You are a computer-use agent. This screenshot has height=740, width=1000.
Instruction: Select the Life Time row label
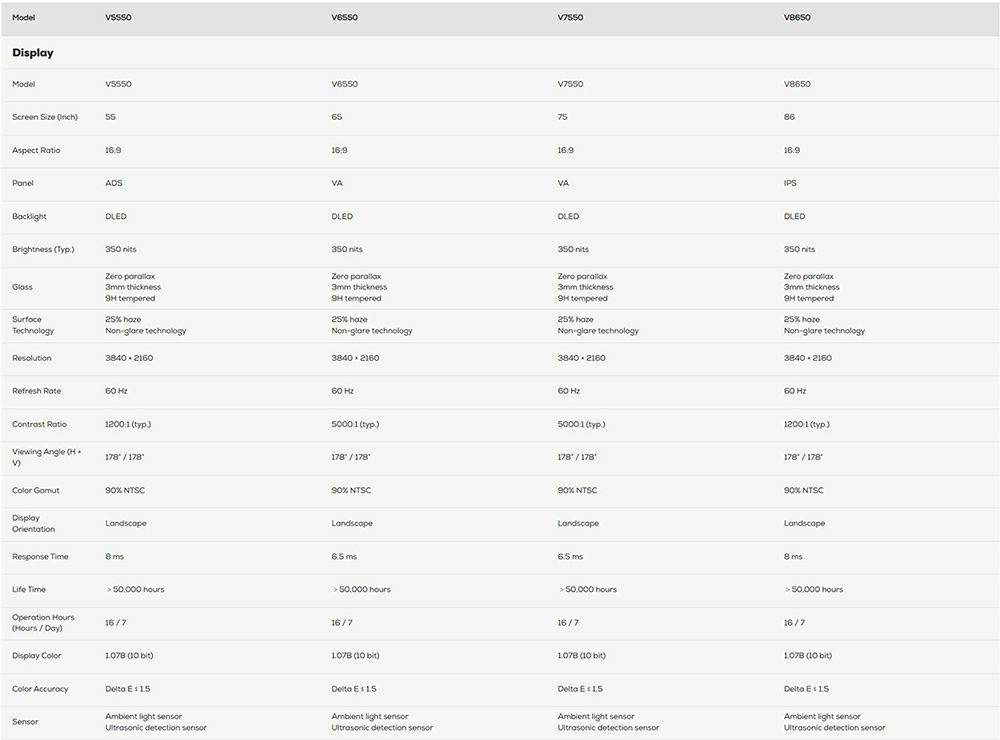click(x=29, y=589)
